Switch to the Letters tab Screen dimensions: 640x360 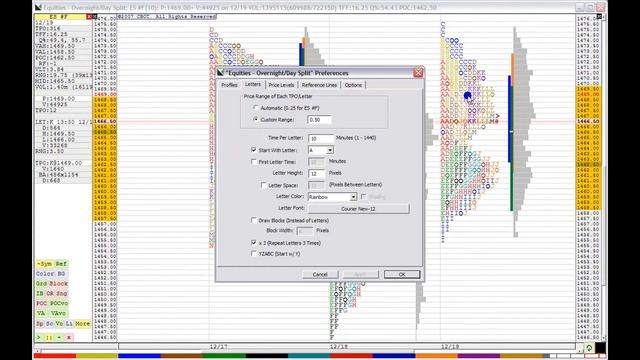click(x=253, y=84)
